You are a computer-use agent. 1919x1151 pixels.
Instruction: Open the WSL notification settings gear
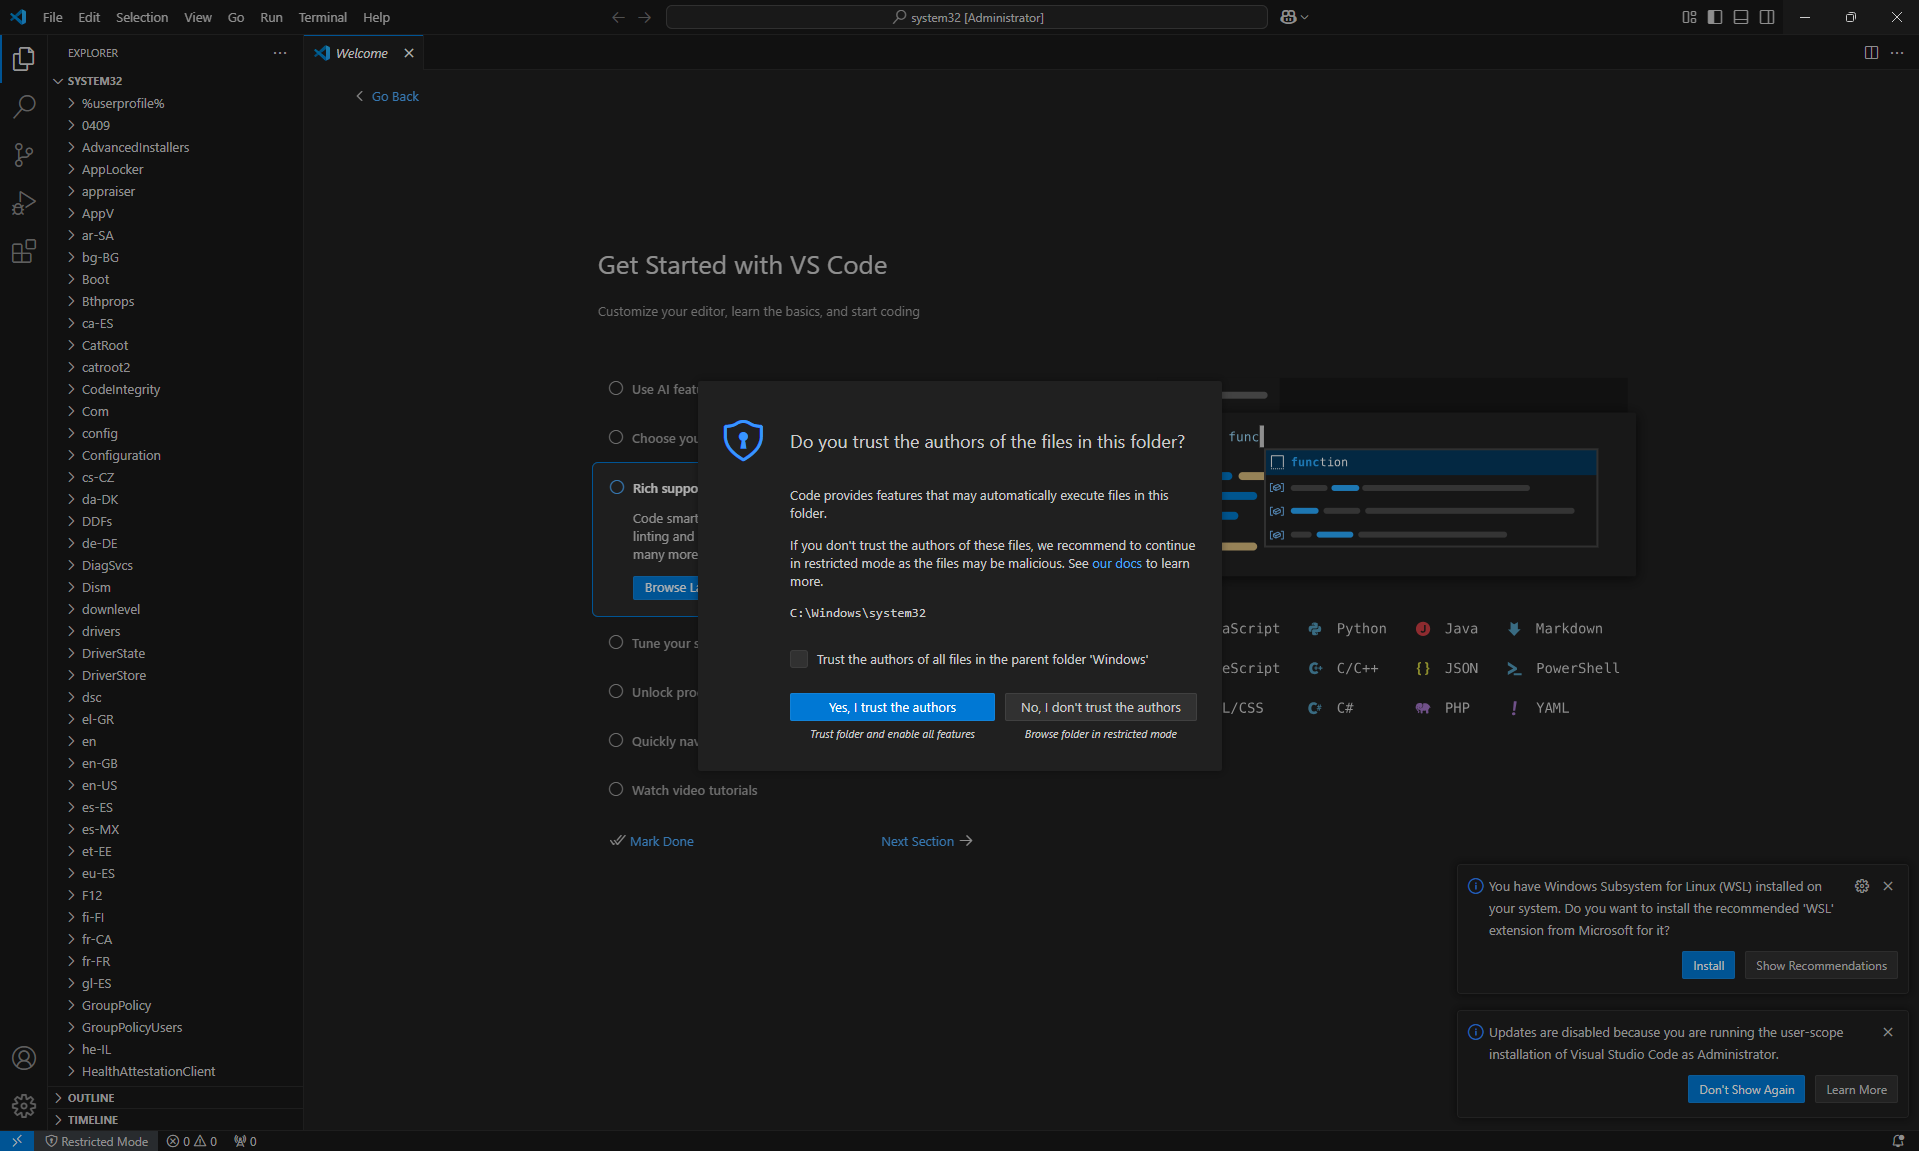tap(1862, 886)
